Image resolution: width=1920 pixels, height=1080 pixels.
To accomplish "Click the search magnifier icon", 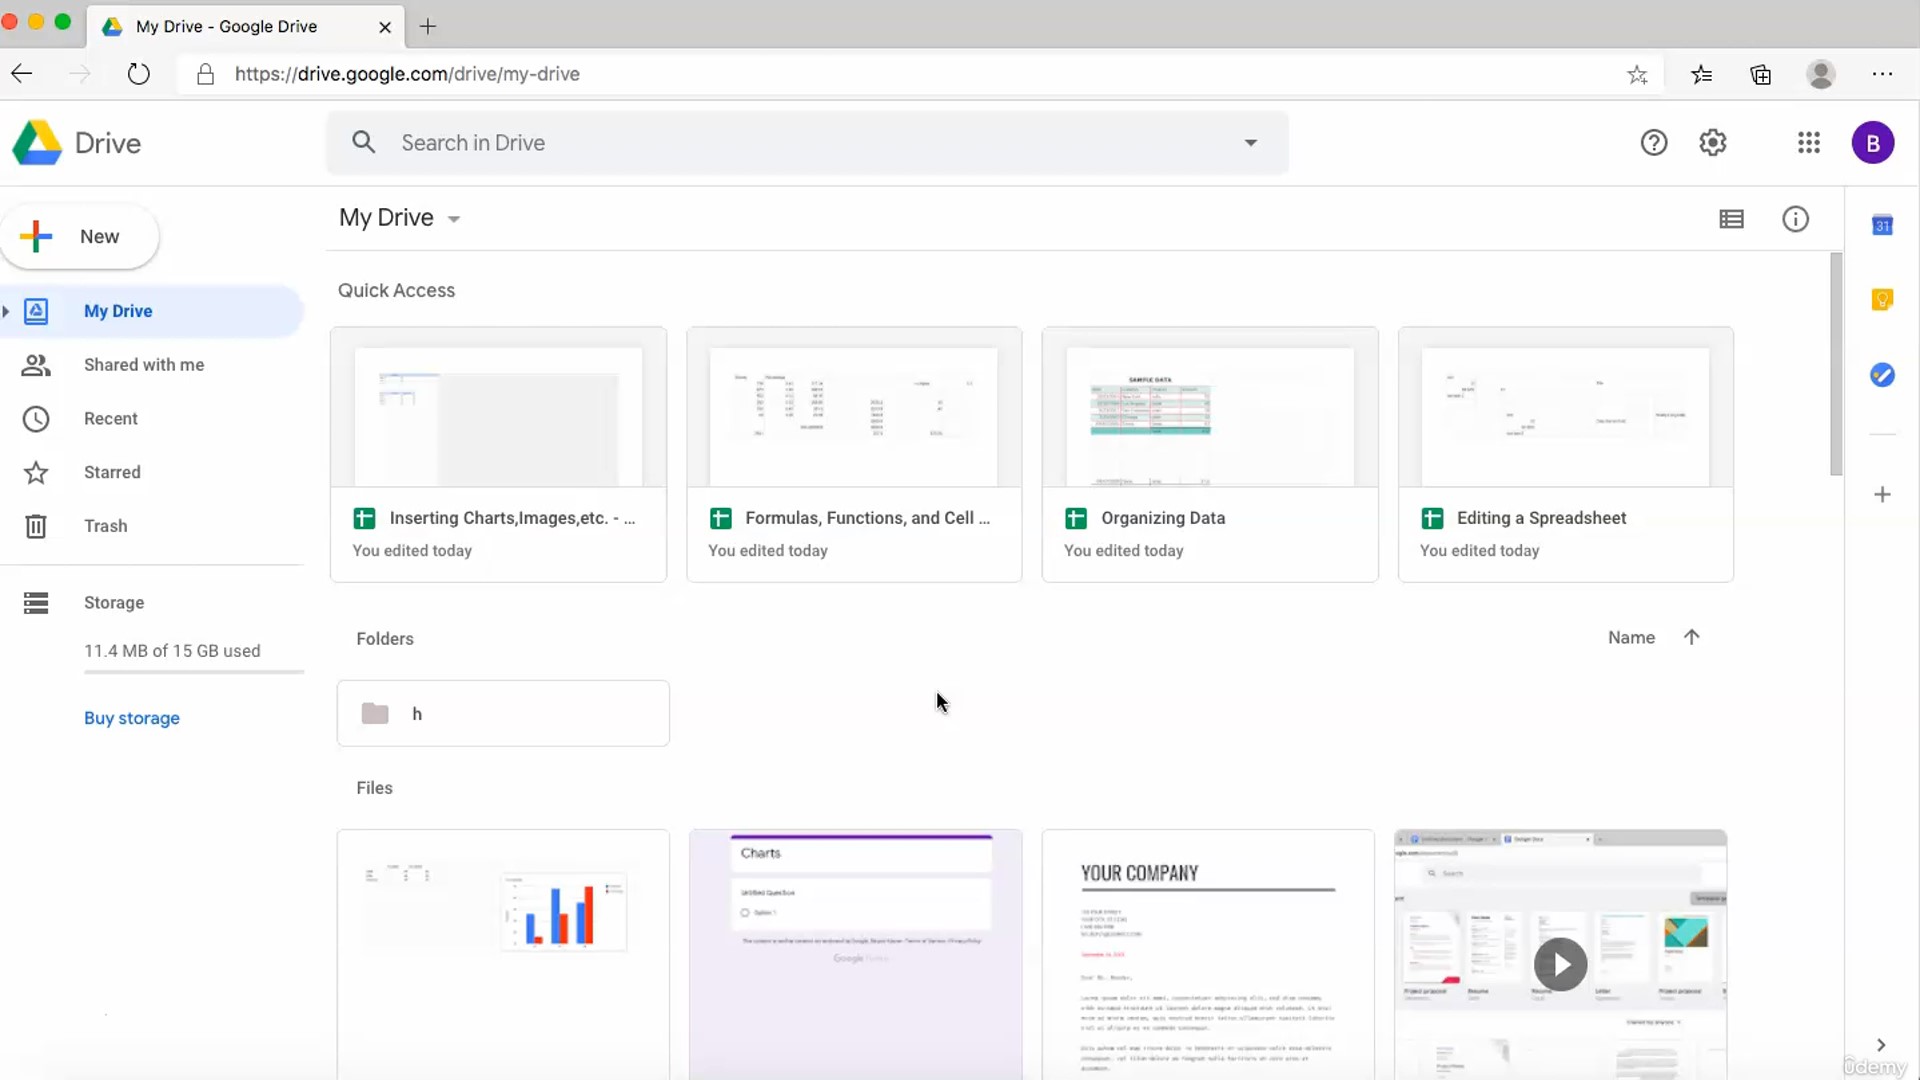I will tap(364, 143).
